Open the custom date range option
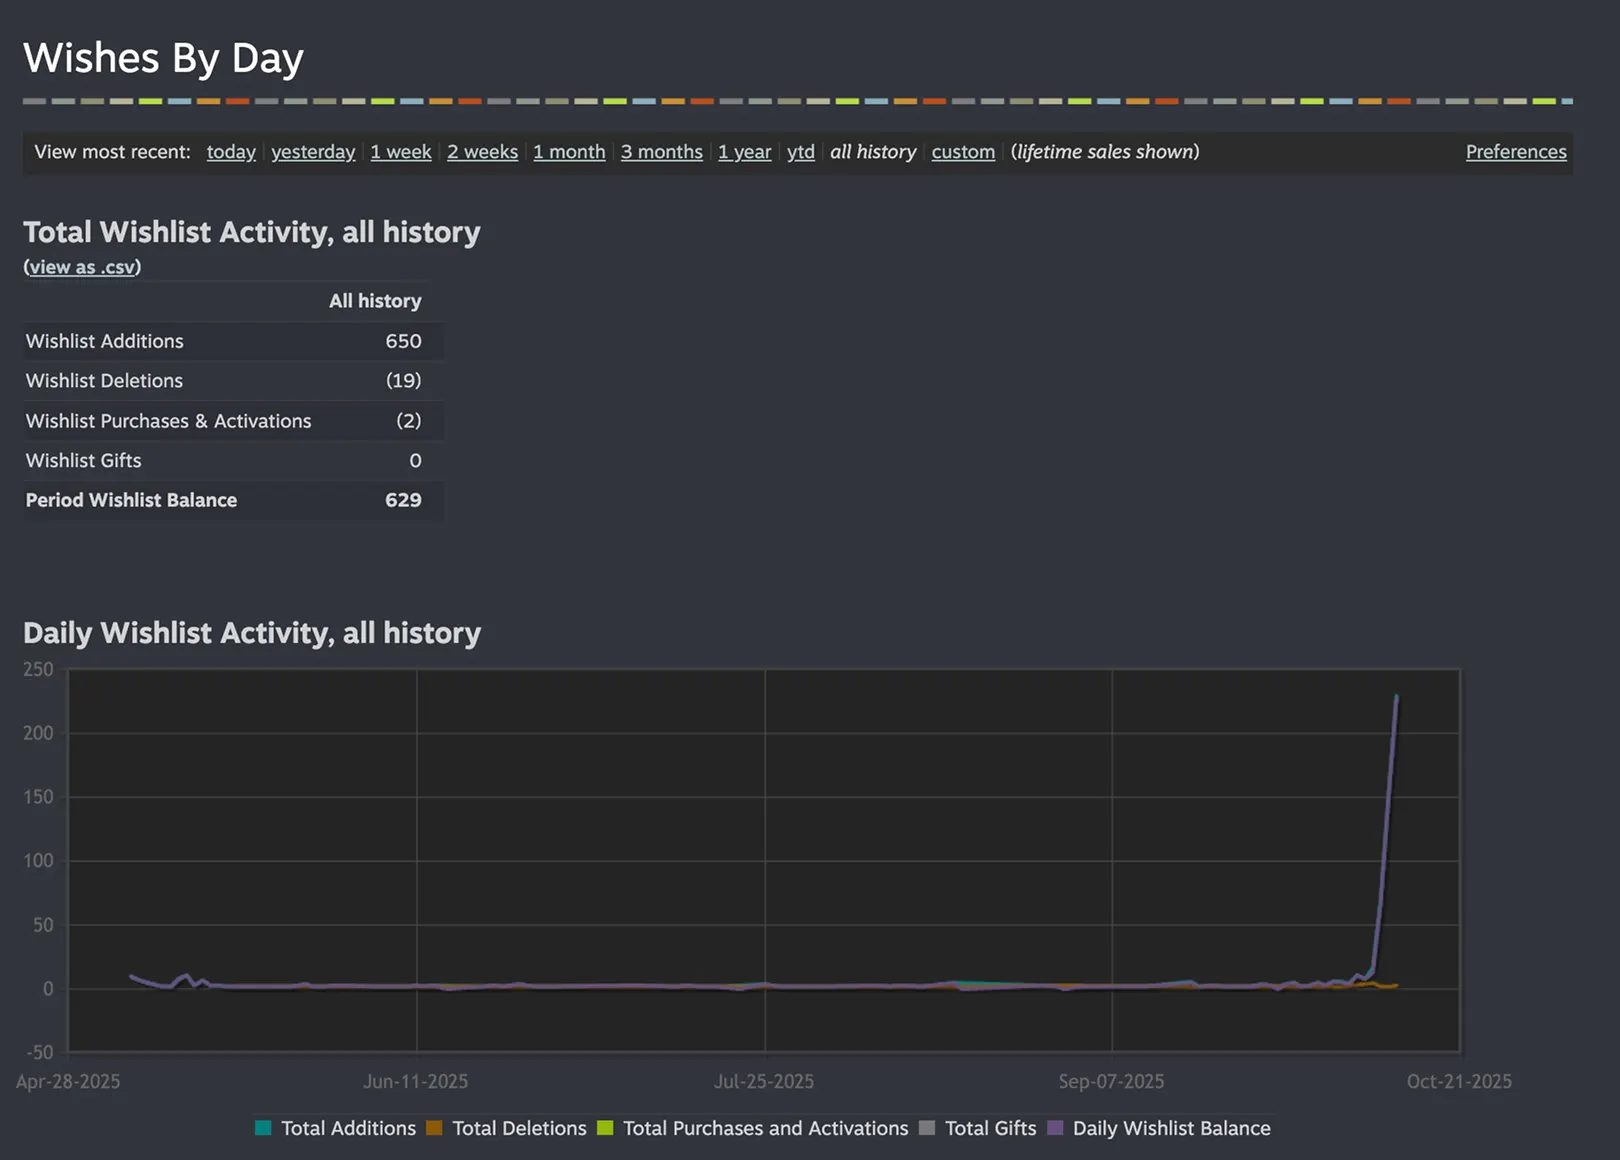1620x1160 pixels. tap(963, 152)
